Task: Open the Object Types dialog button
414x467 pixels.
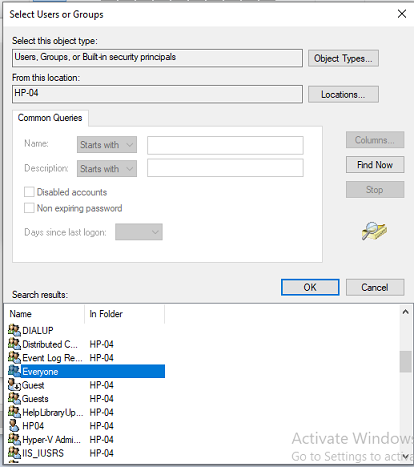Action: pyautogui.click(x=343, y=58)
